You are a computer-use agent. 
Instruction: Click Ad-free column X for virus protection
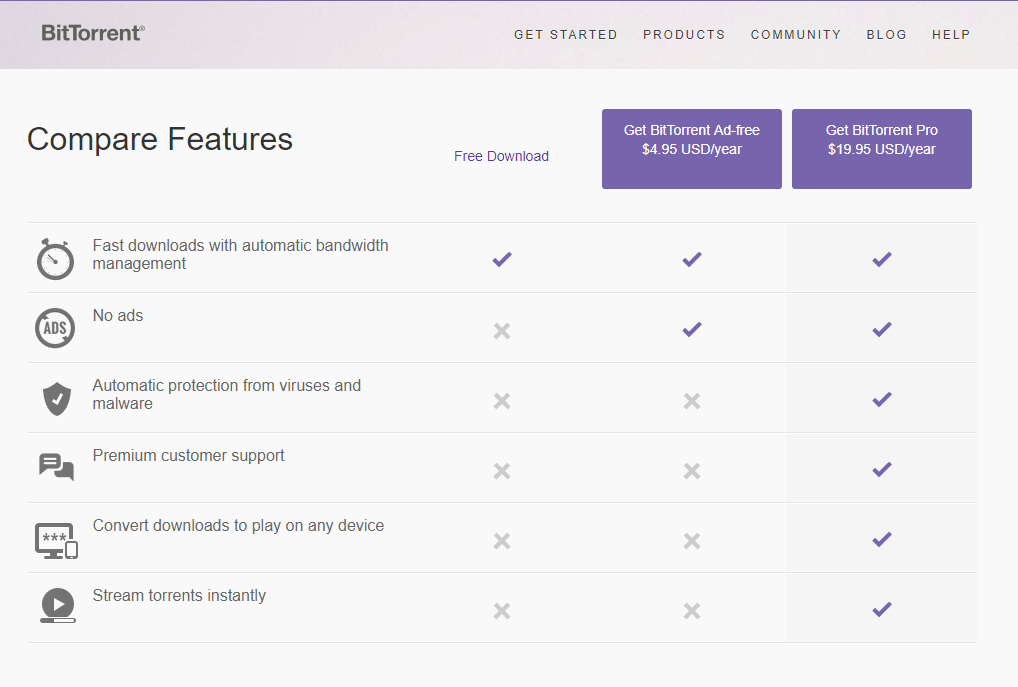(692, 401)
